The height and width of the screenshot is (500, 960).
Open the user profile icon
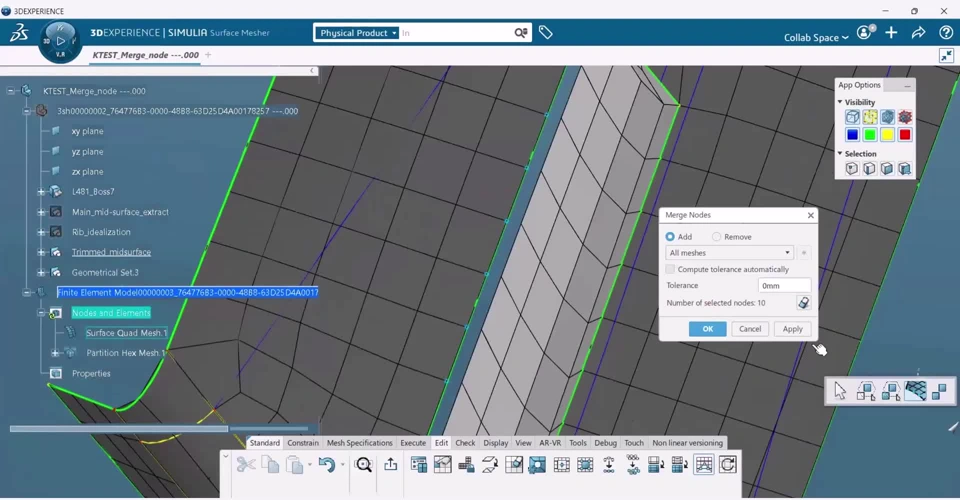(865, 33)
